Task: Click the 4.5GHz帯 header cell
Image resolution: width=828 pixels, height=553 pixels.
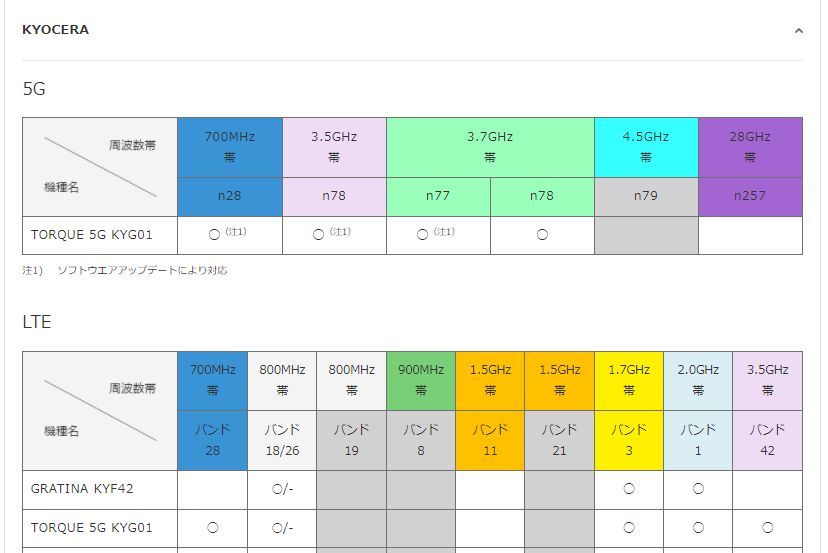Action: tap(646, 147)
